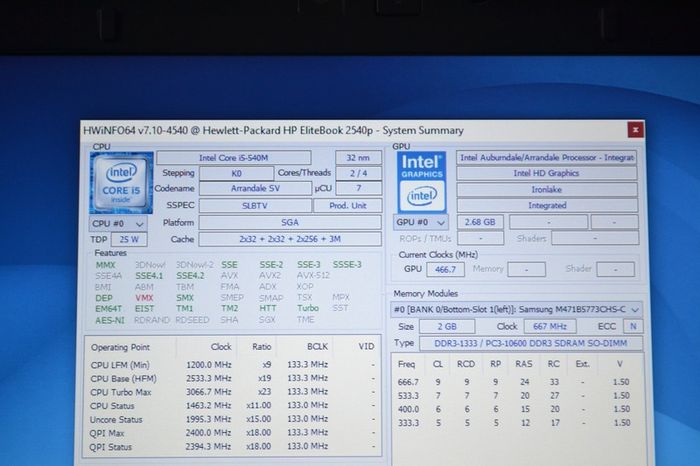Click the 333.3 memory timing frequency

click(408, 423)
